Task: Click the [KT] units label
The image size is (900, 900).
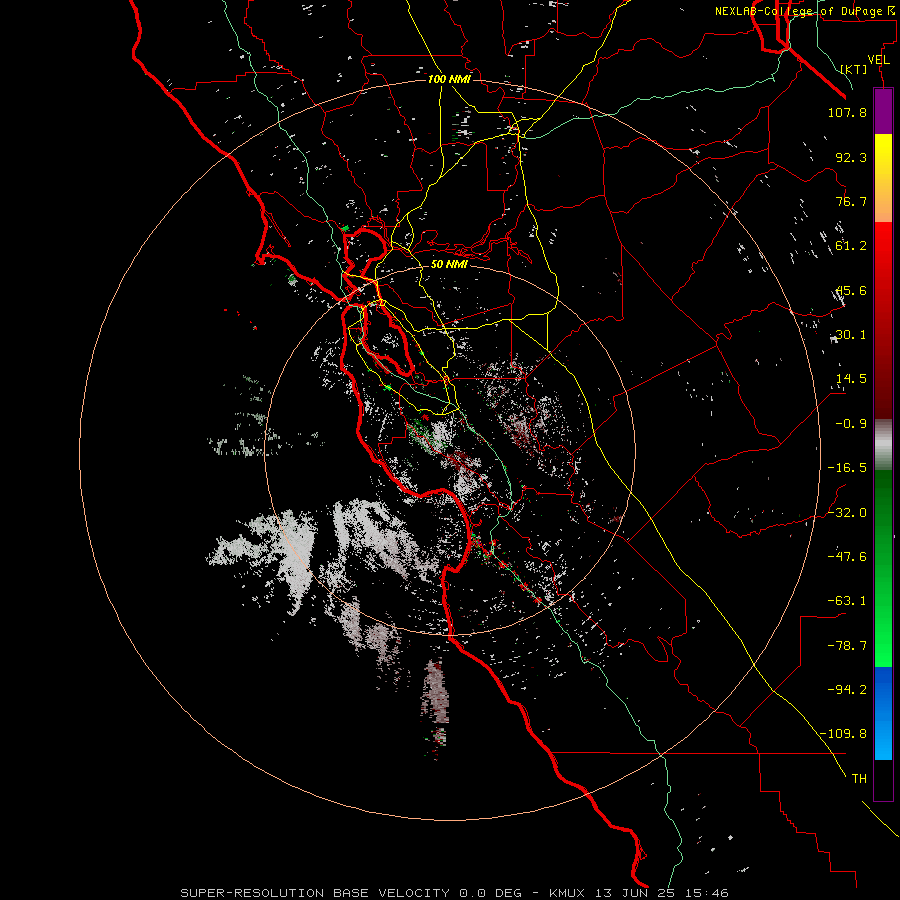Action: 854,69
